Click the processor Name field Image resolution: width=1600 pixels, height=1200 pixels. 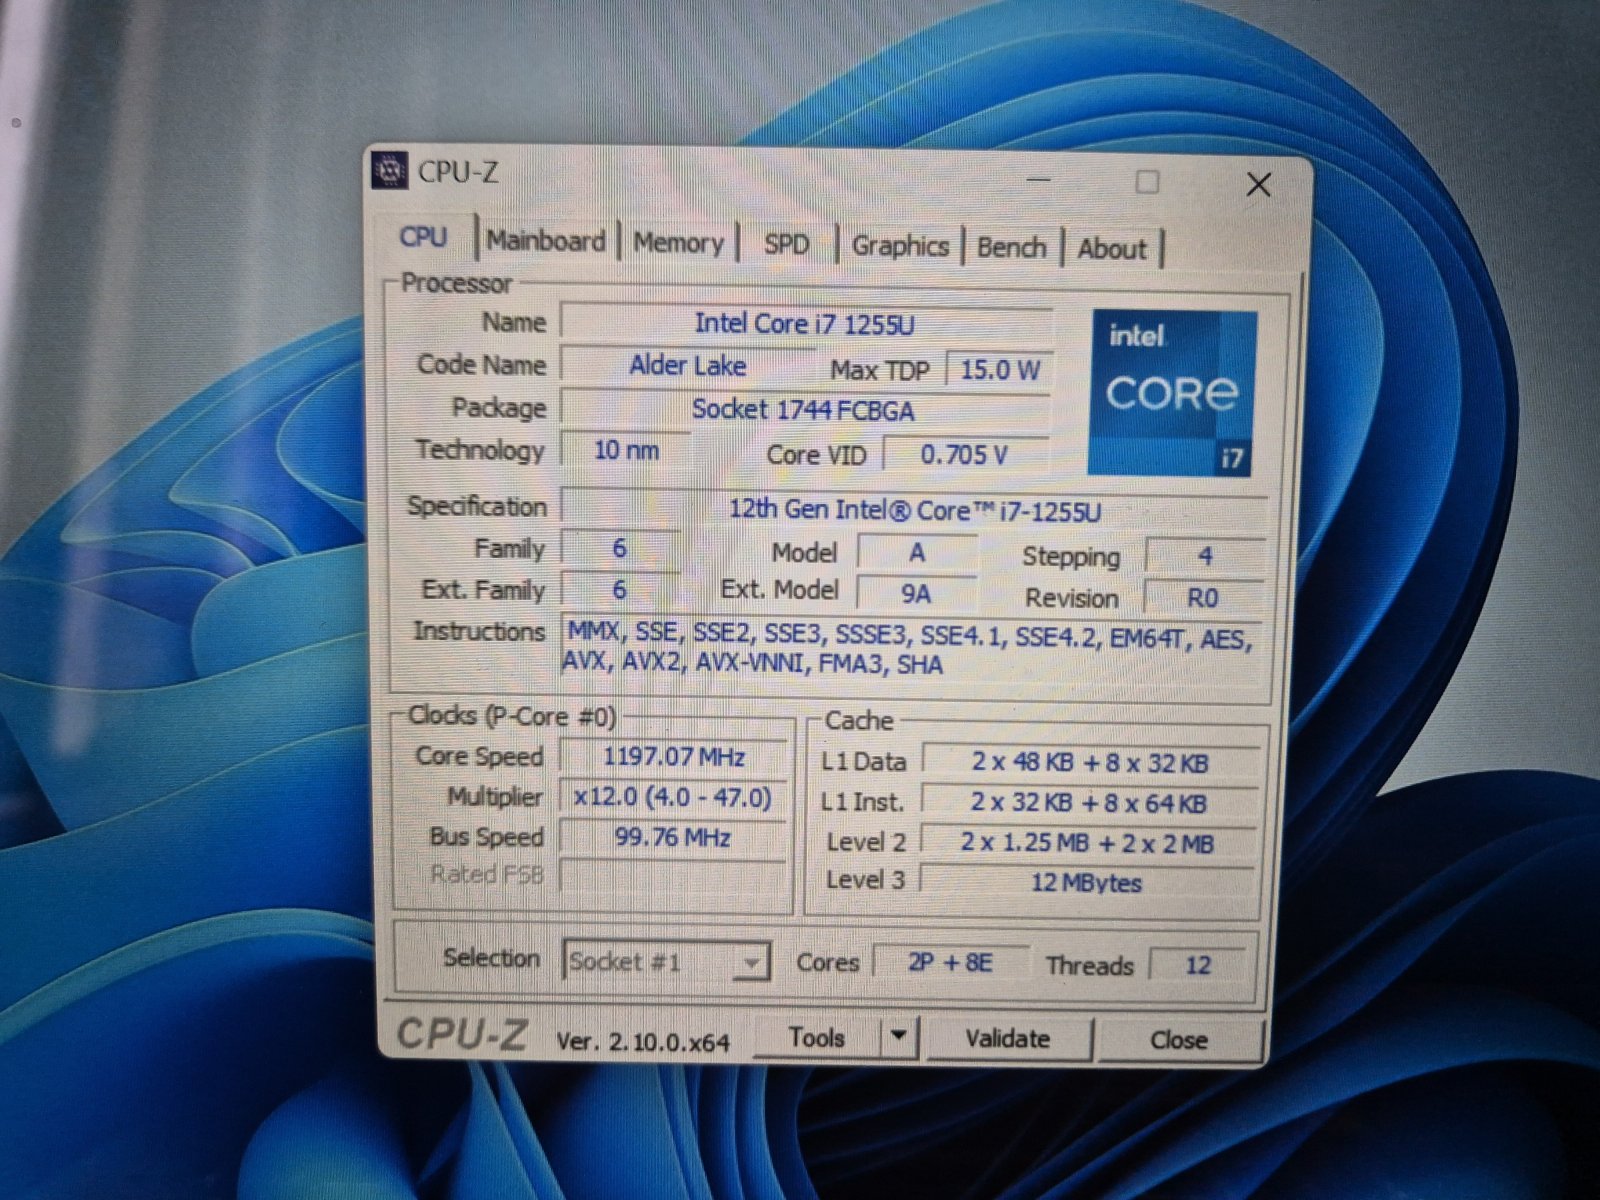[804, 323]
